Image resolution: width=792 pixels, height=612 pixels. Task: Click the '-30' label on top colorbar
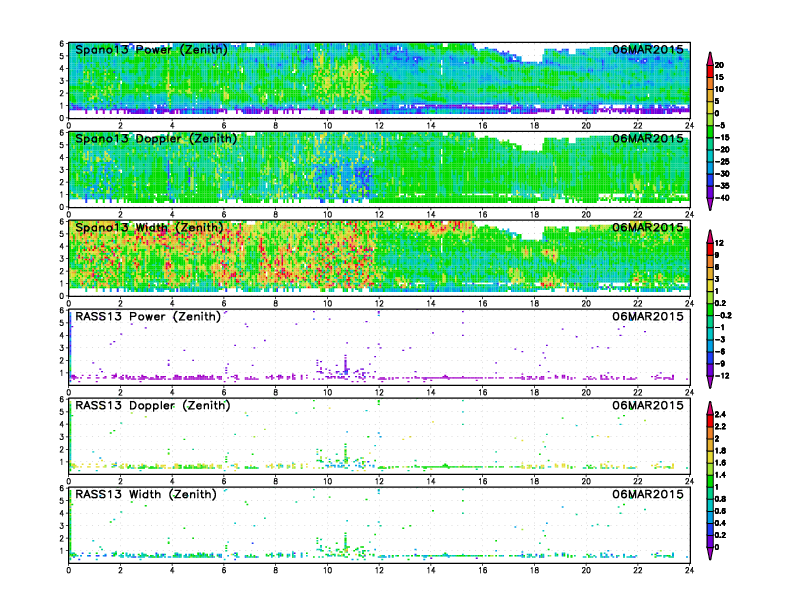[x=722, y=174]
